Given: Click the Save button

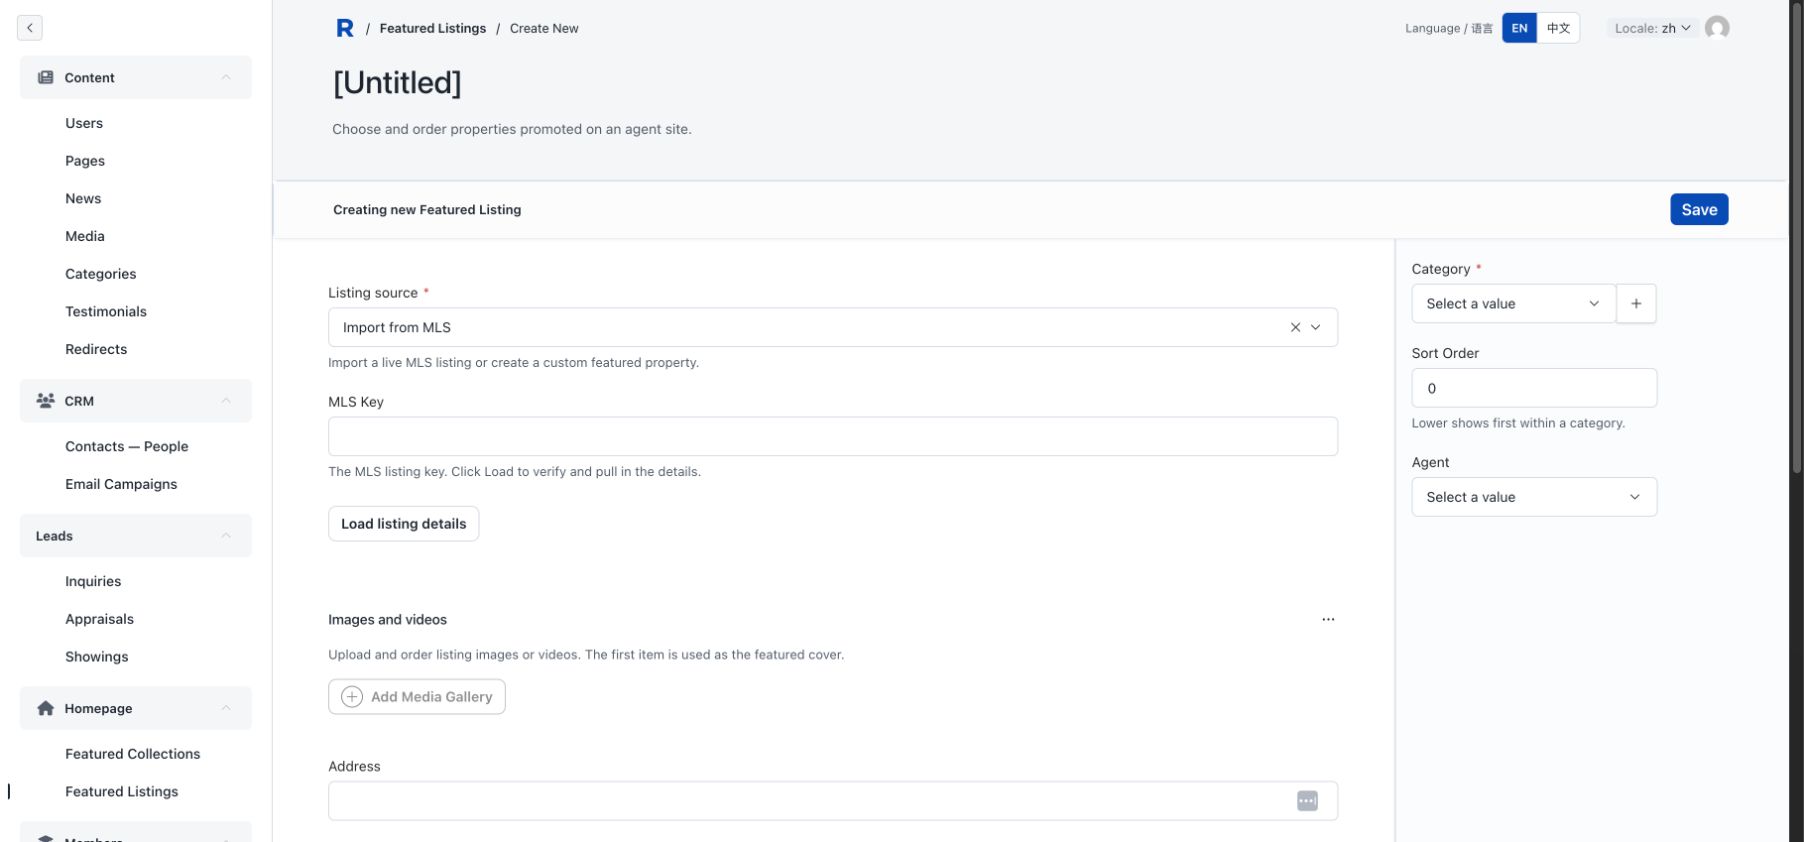Looking at the screenshot, I should pos(1699,209).
